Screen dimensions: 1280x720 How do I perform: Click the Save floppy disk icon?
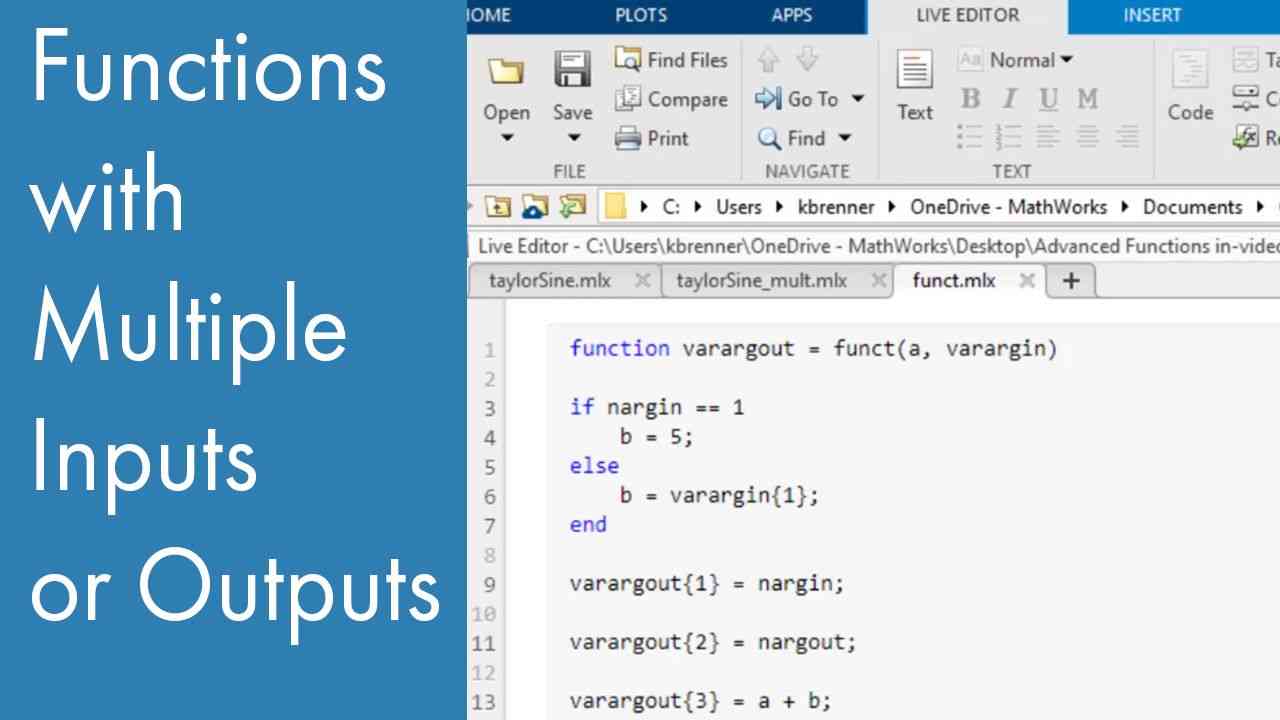tap(572, 72)
